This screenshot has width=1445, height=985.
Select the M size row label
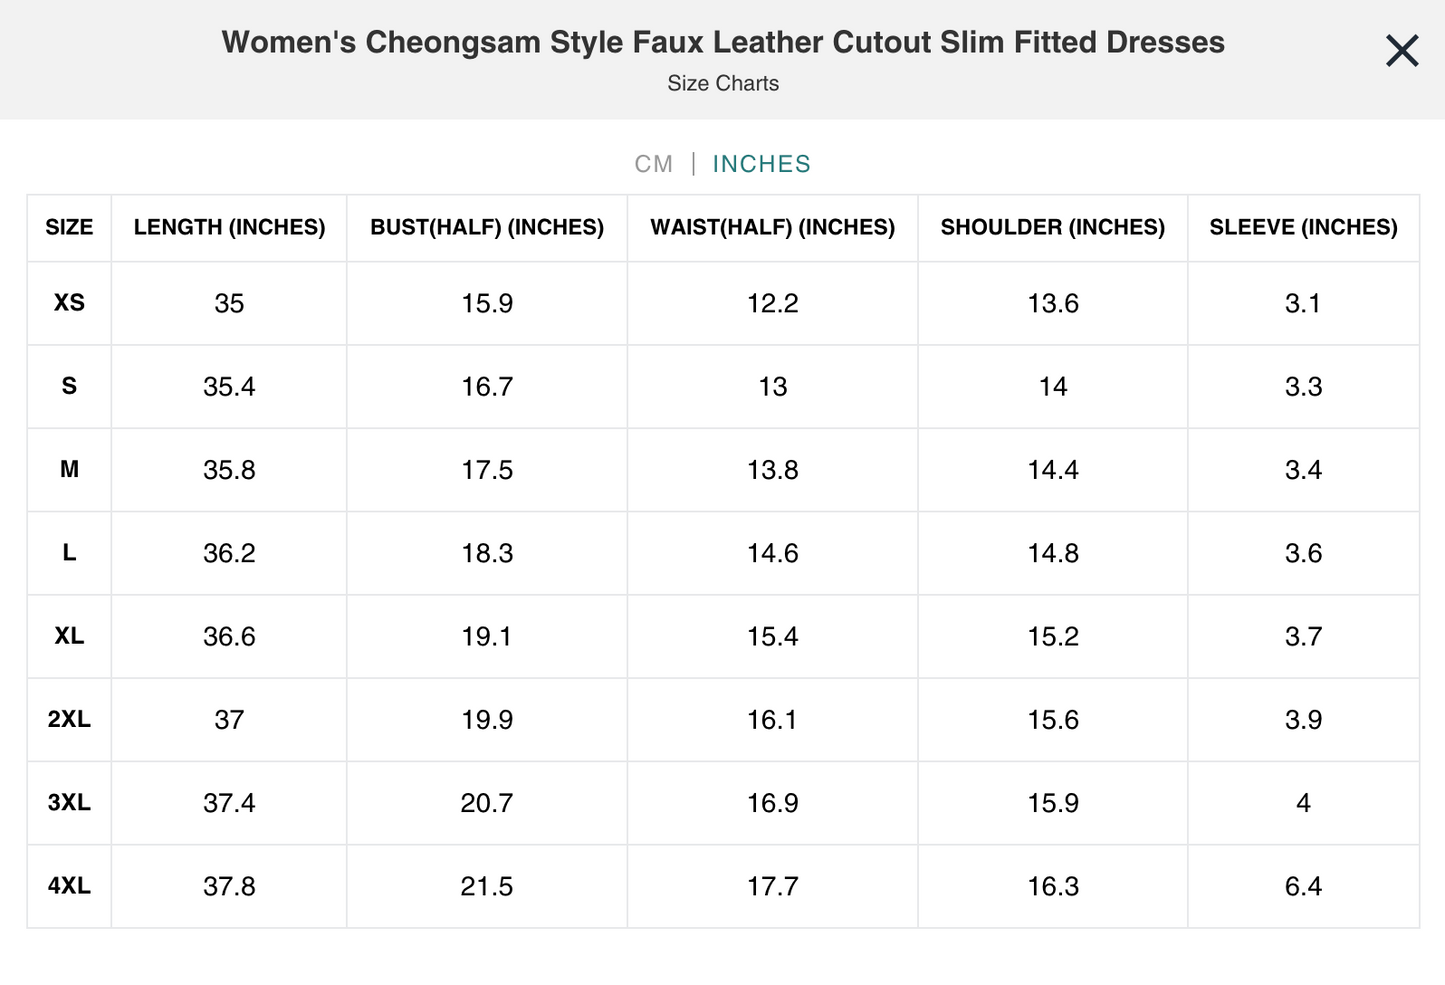[68, 470]
